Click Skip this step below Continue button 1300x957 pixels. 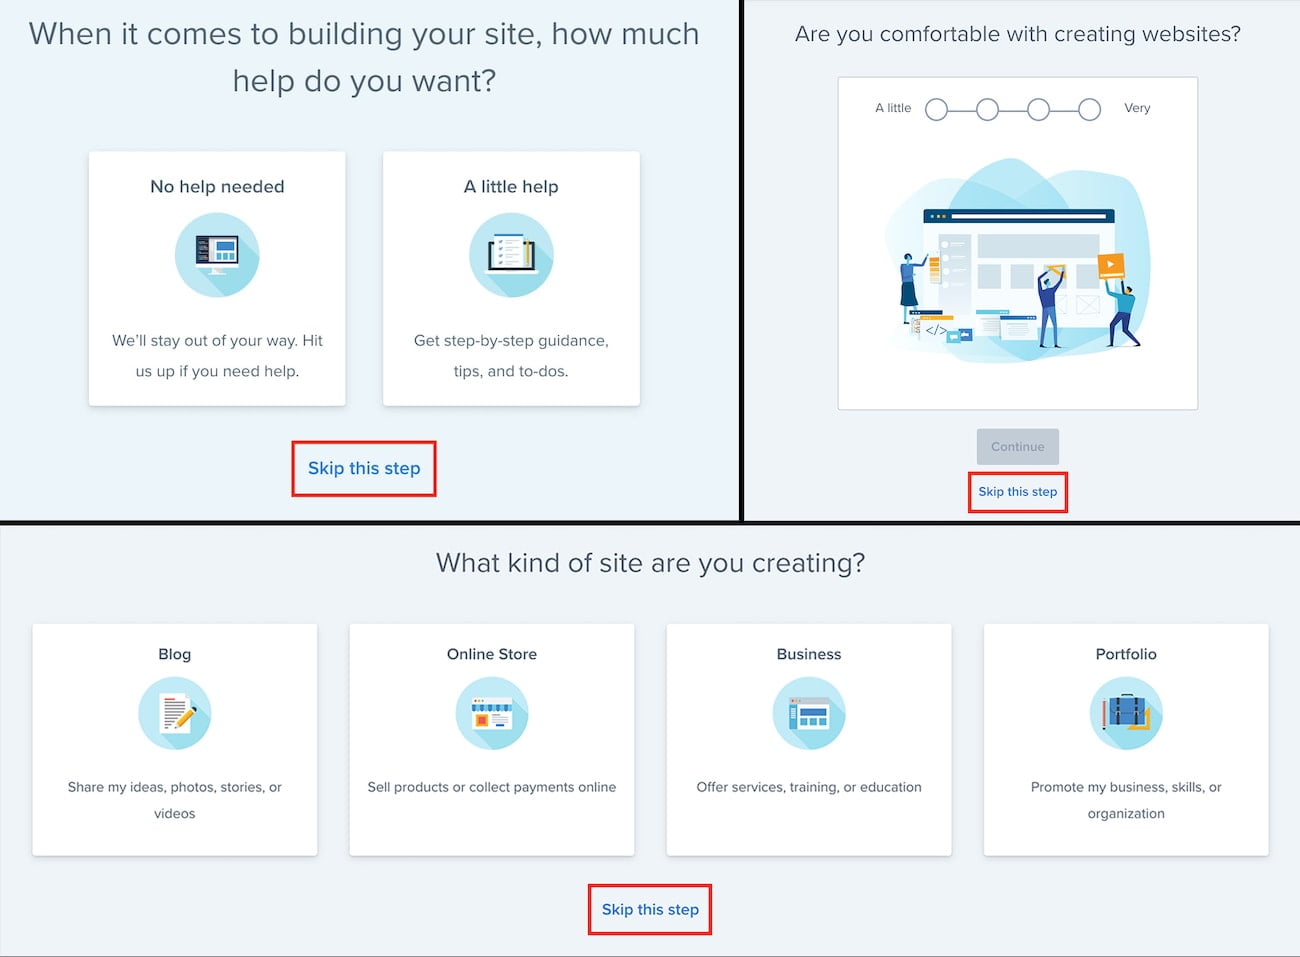1017,492
